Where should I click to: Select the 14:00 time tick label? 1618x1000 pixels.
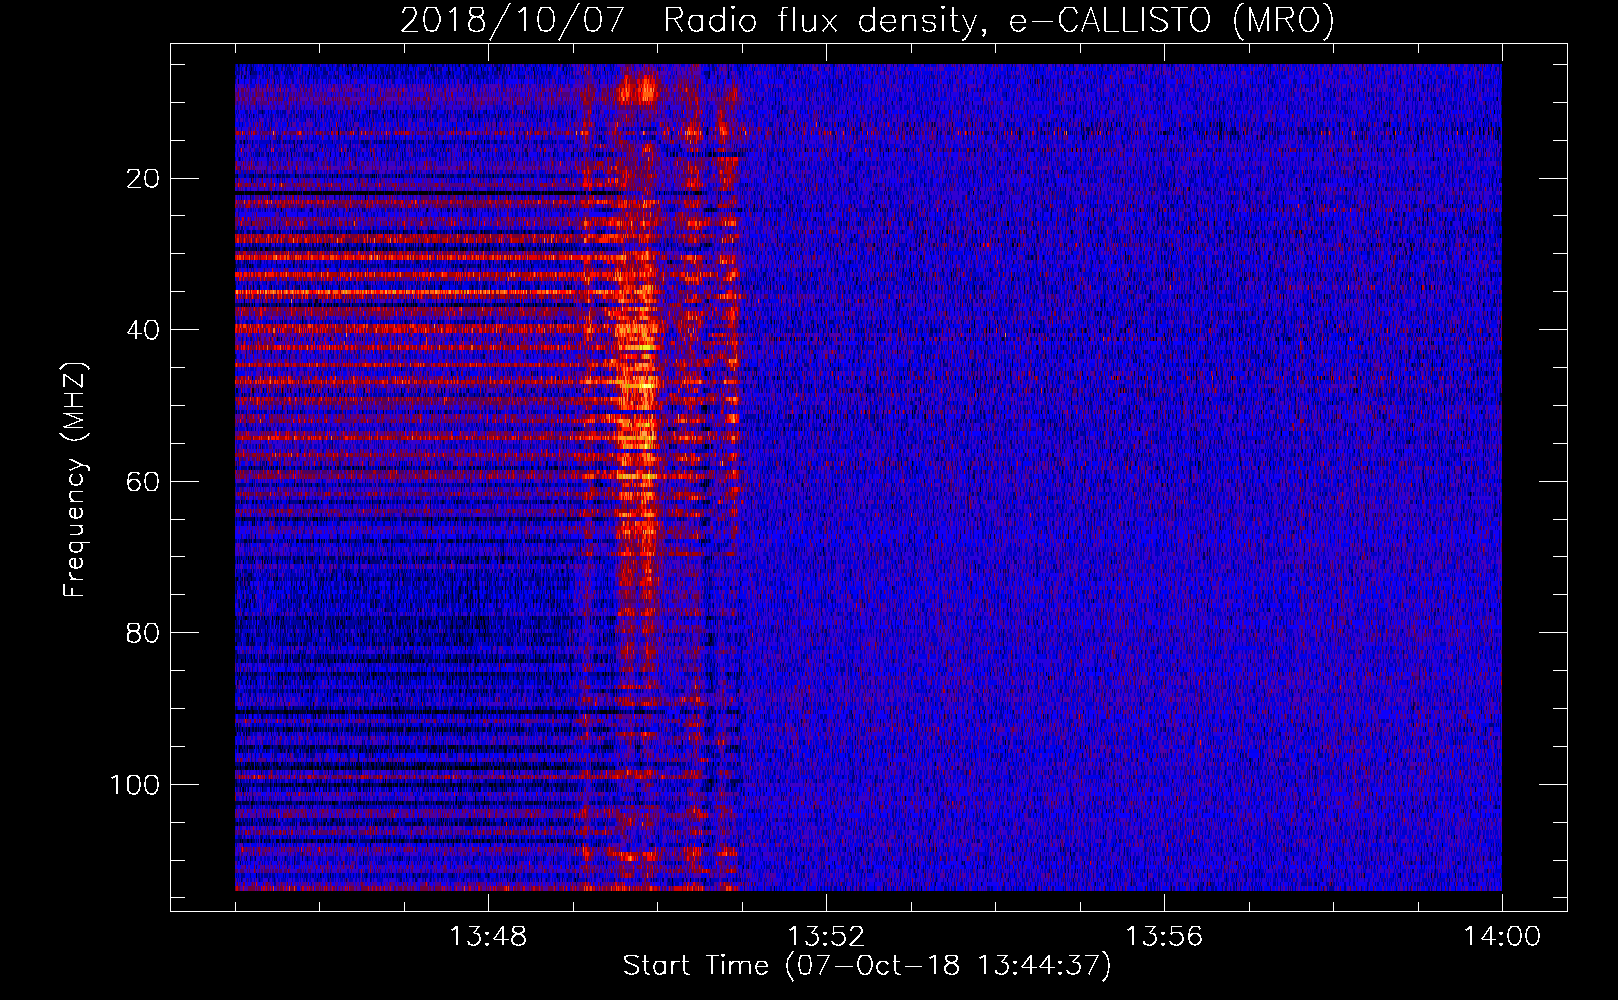[x=1502, y=937]
